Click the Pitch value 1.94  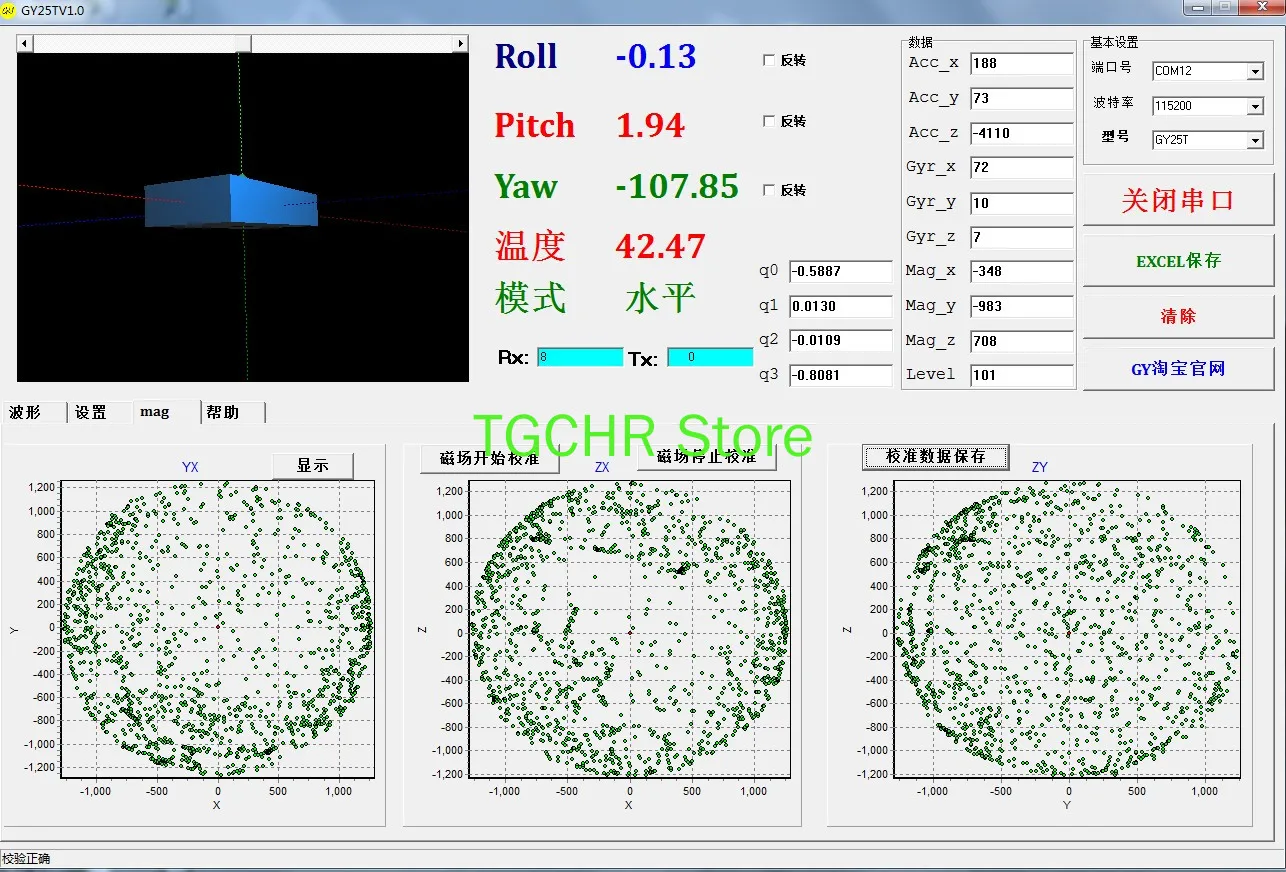tap(650, 126)
